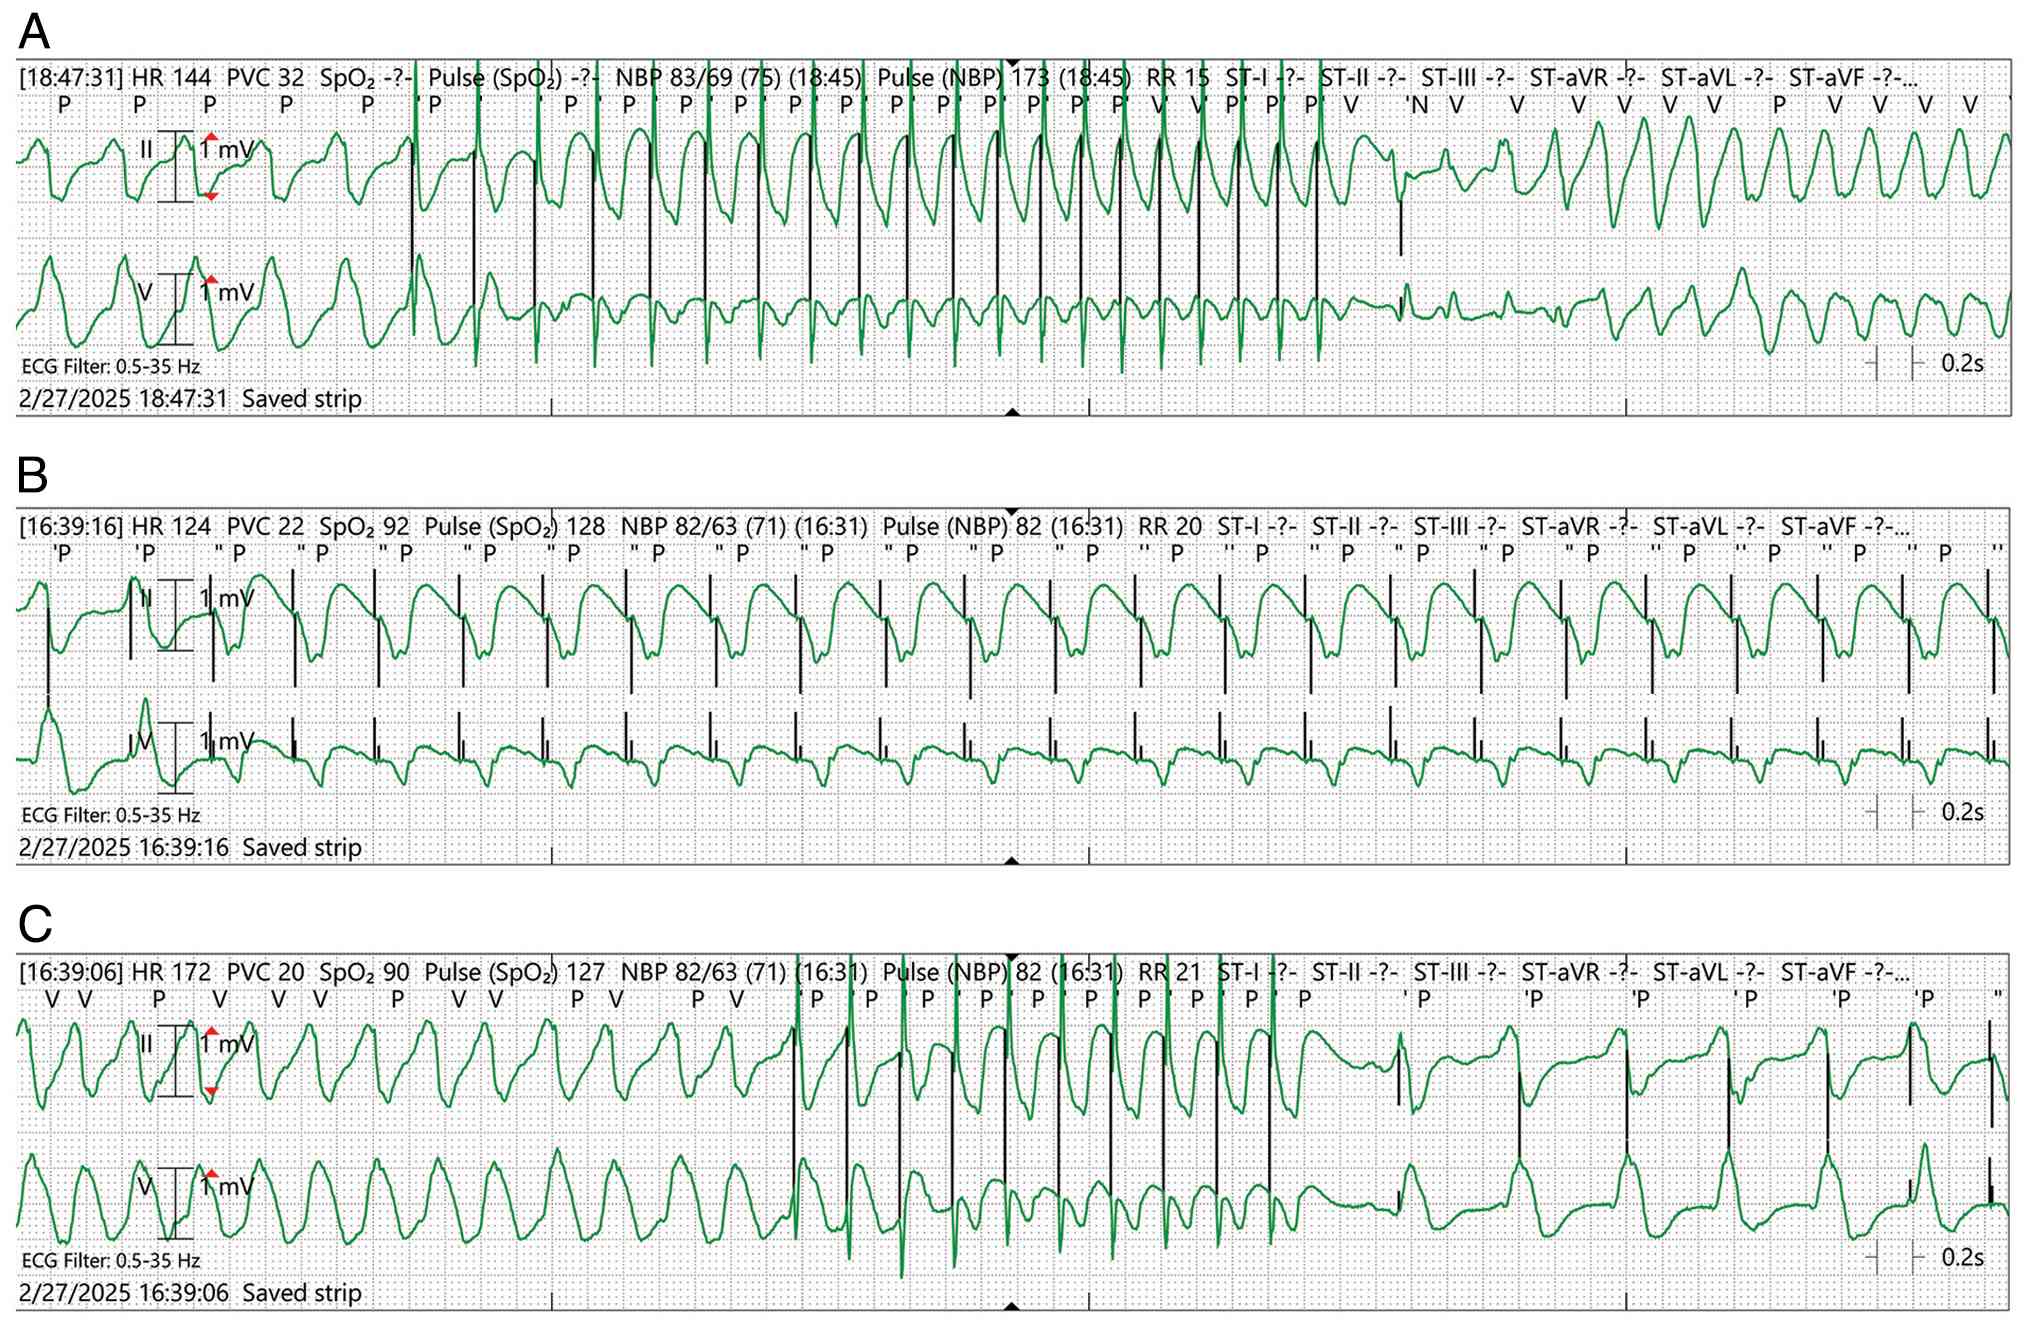Viewport: 2031px width, 1334px height.
Task: Click the 'N' beat annotation in strip A
Action: [x=1418, y=104]
